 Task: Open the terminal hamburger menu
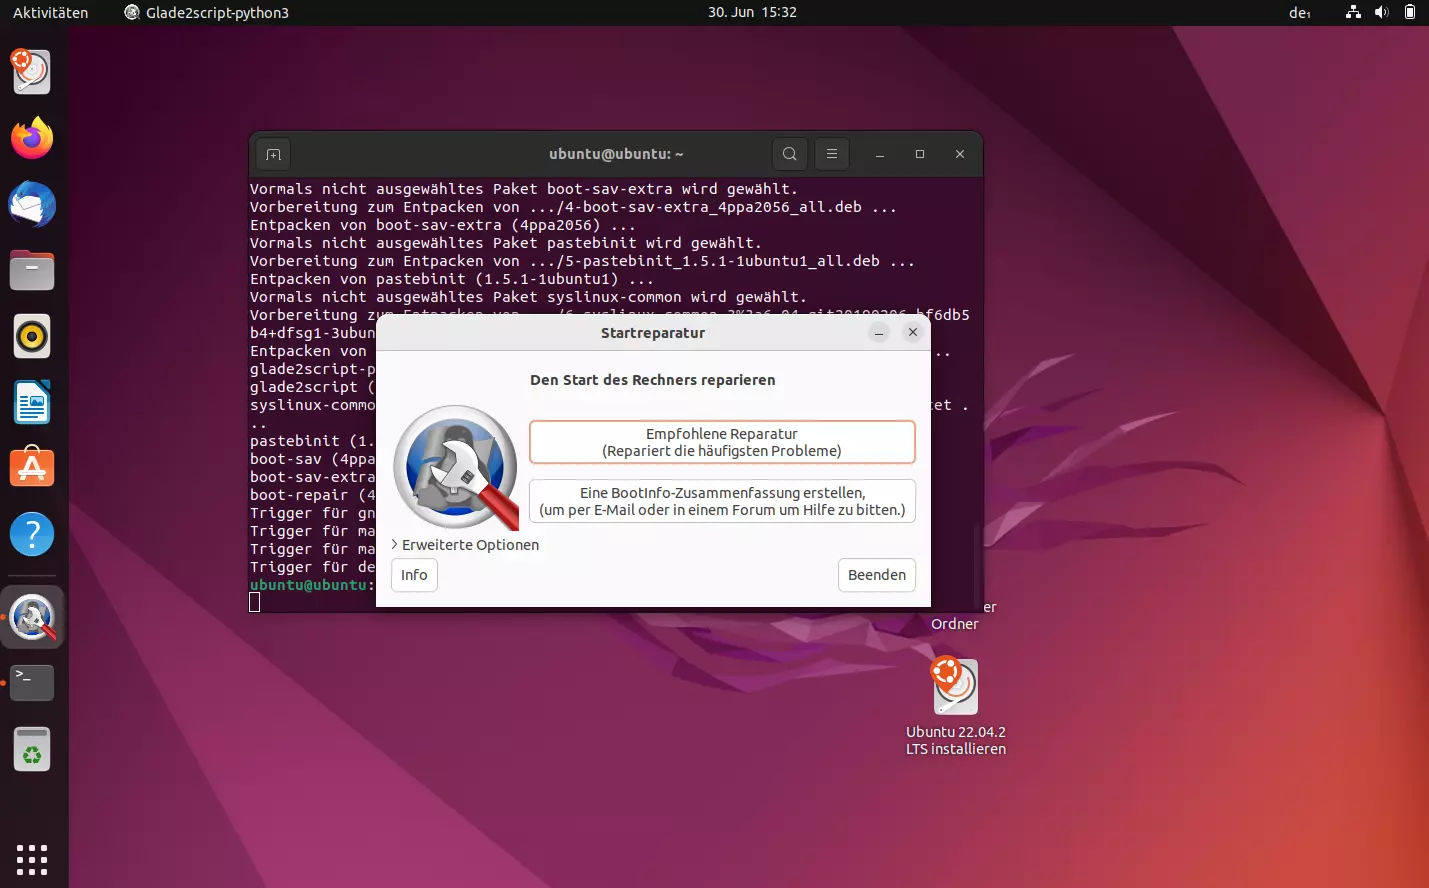pos(832,154)
